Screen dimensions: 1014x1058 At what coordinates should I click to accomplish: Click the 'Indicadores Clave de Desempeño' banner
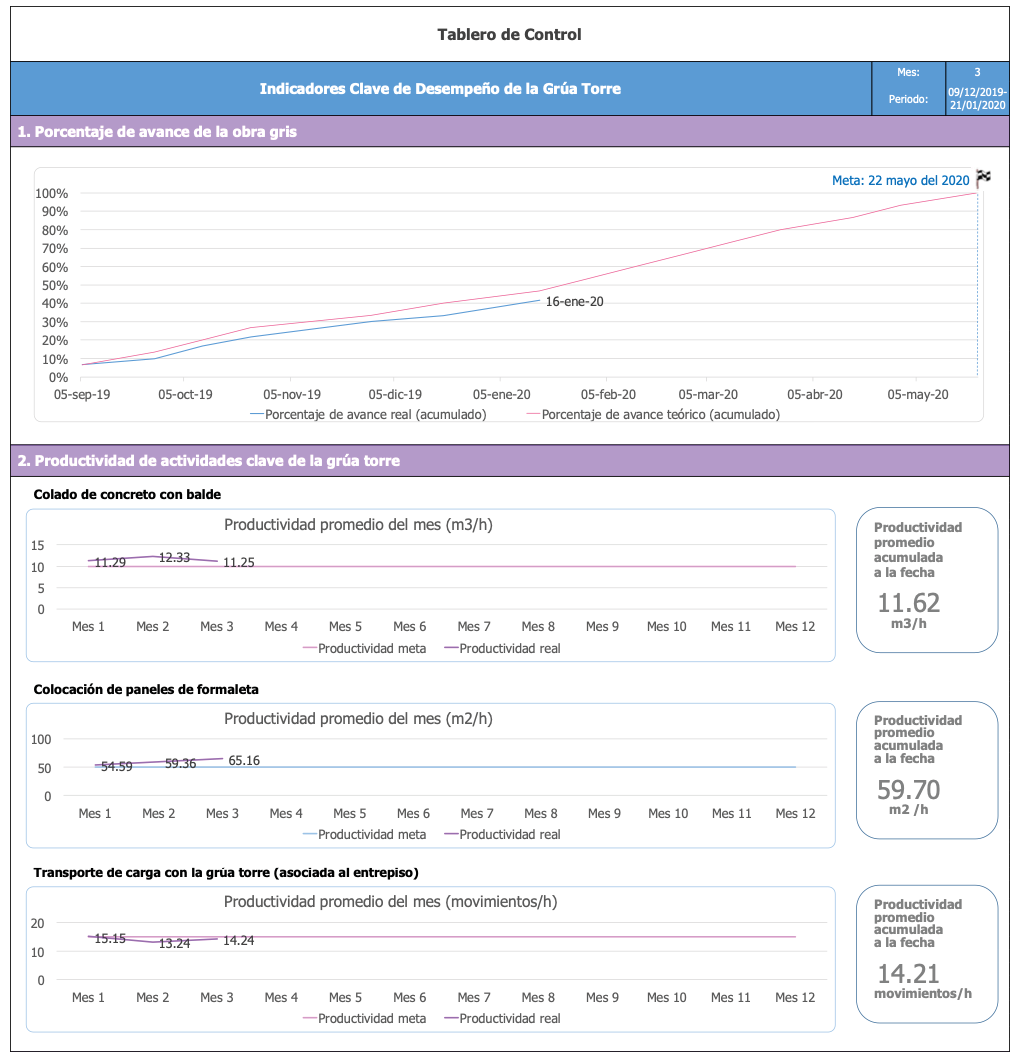[440, 89]
